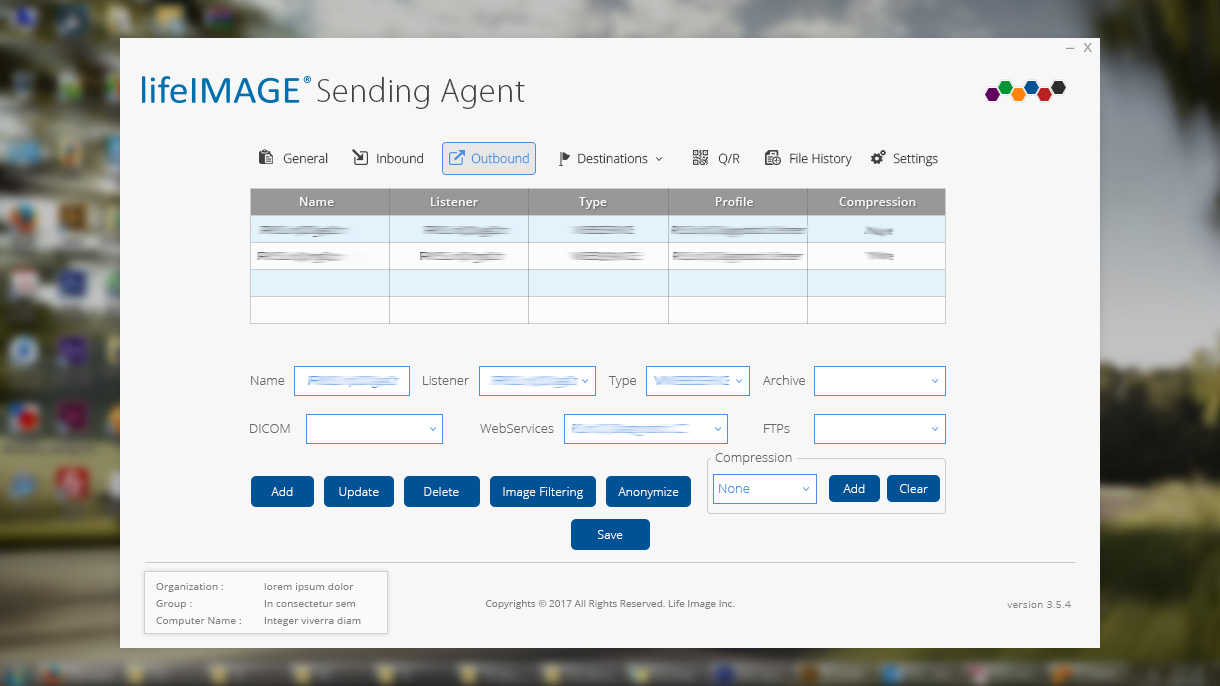Switch to the Inbound tab
The width and height of the screenshot is (1220, 686).
(388, 158)
